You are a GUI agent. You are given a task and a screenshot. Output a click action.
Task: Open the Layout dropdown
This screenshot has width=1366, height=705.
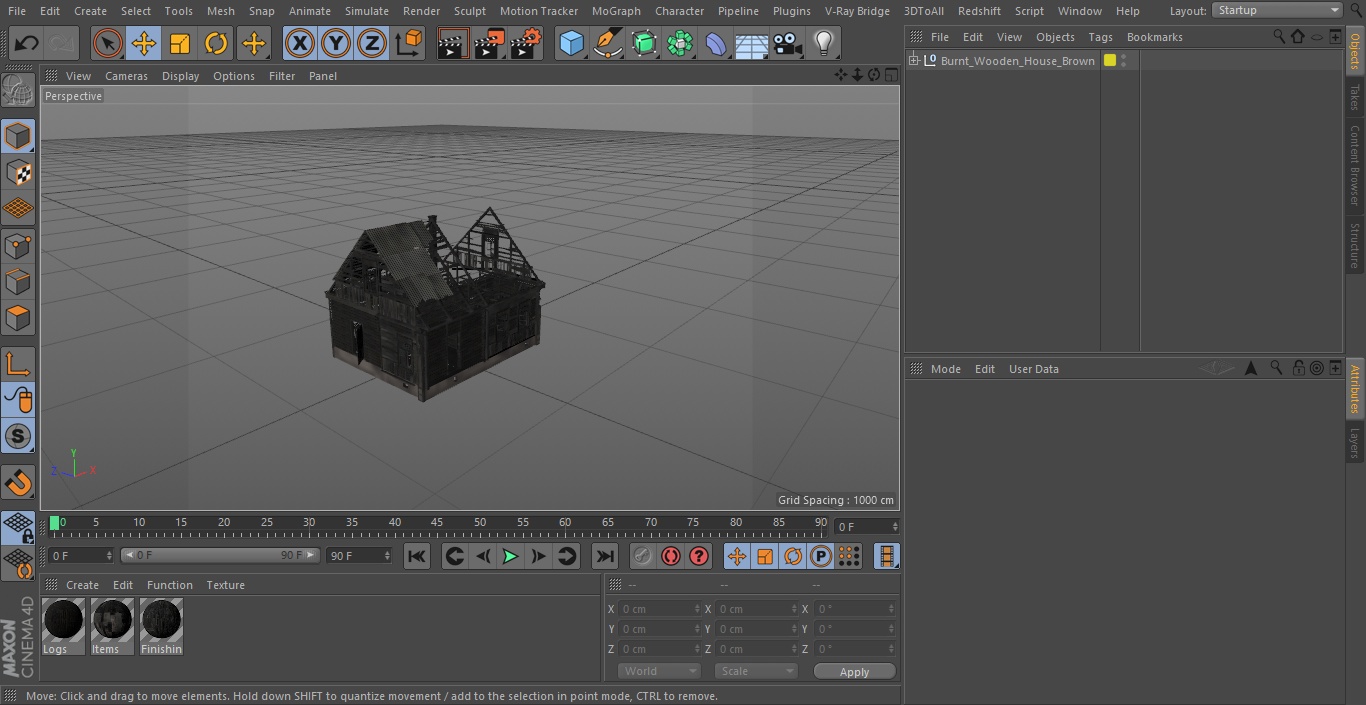pyautogui.click(x=1277, y=10)
